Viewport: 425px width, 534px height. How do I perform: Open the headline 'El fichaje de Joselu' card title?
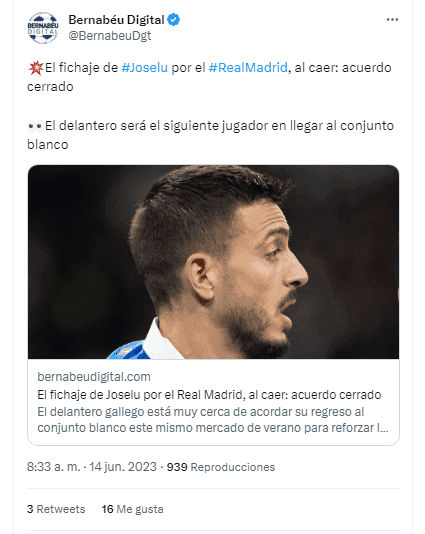pyautogui.click(x=209, y=394)
